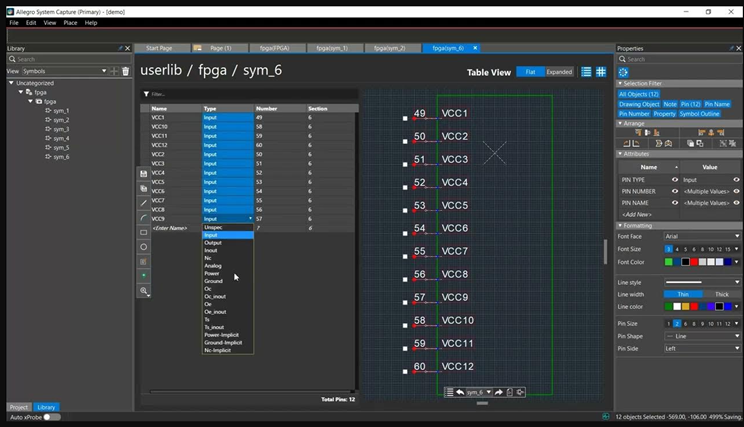Click the blue gear settings icon in Properties

[x=623, y=72]
